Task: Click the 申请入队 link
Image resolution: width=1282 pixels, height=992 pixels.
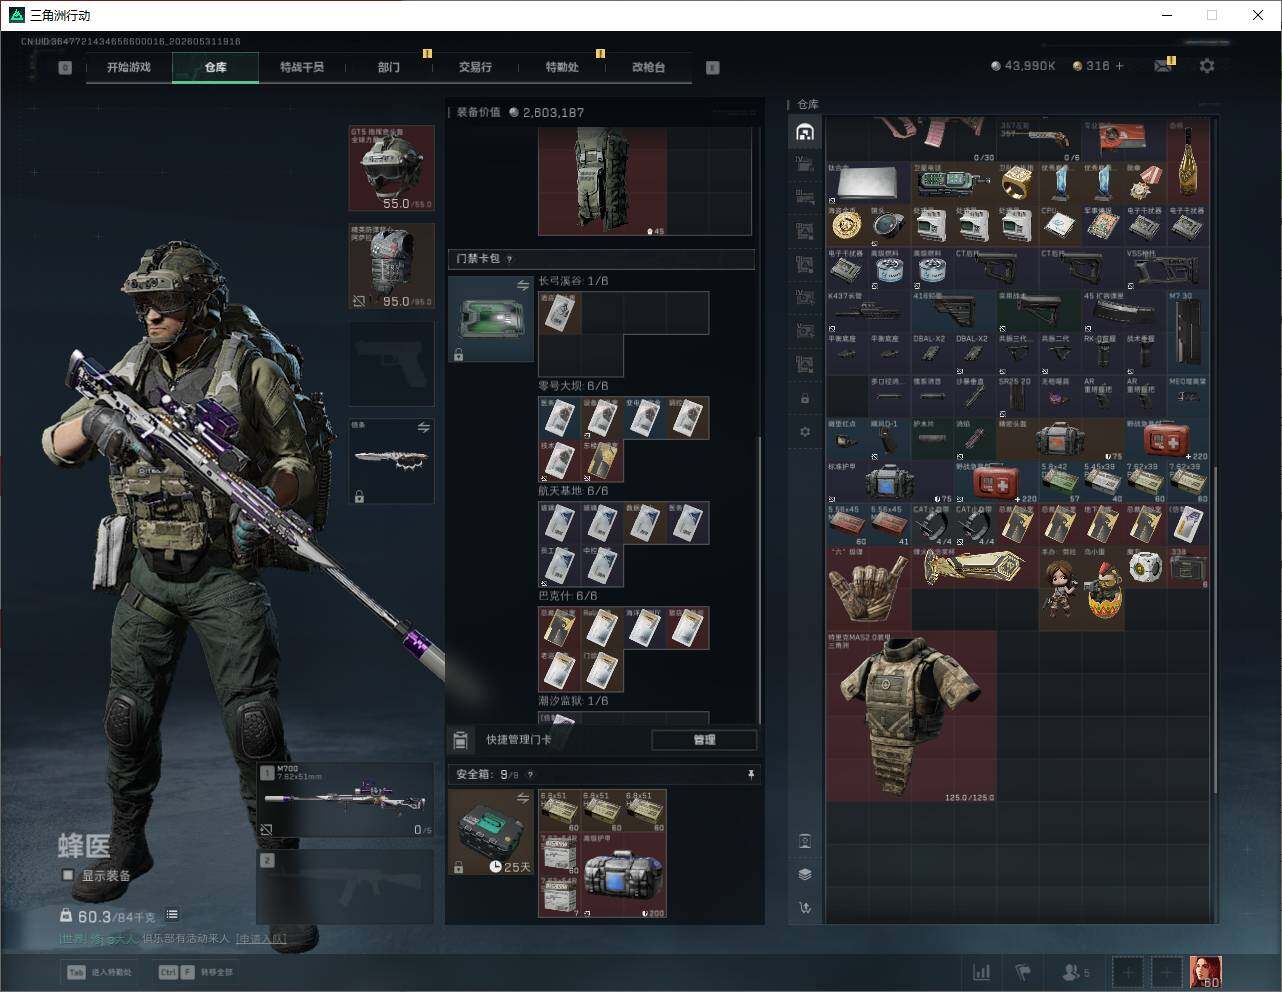Action: pos(261,938)
